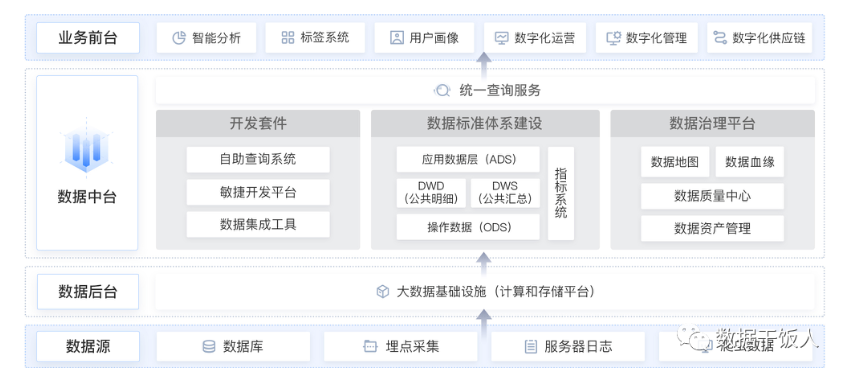The width and height of the screenshot is (851, 379).
Task: Click the blue hexagon 数据中台 illustration
Action: (x=87, y=148)
